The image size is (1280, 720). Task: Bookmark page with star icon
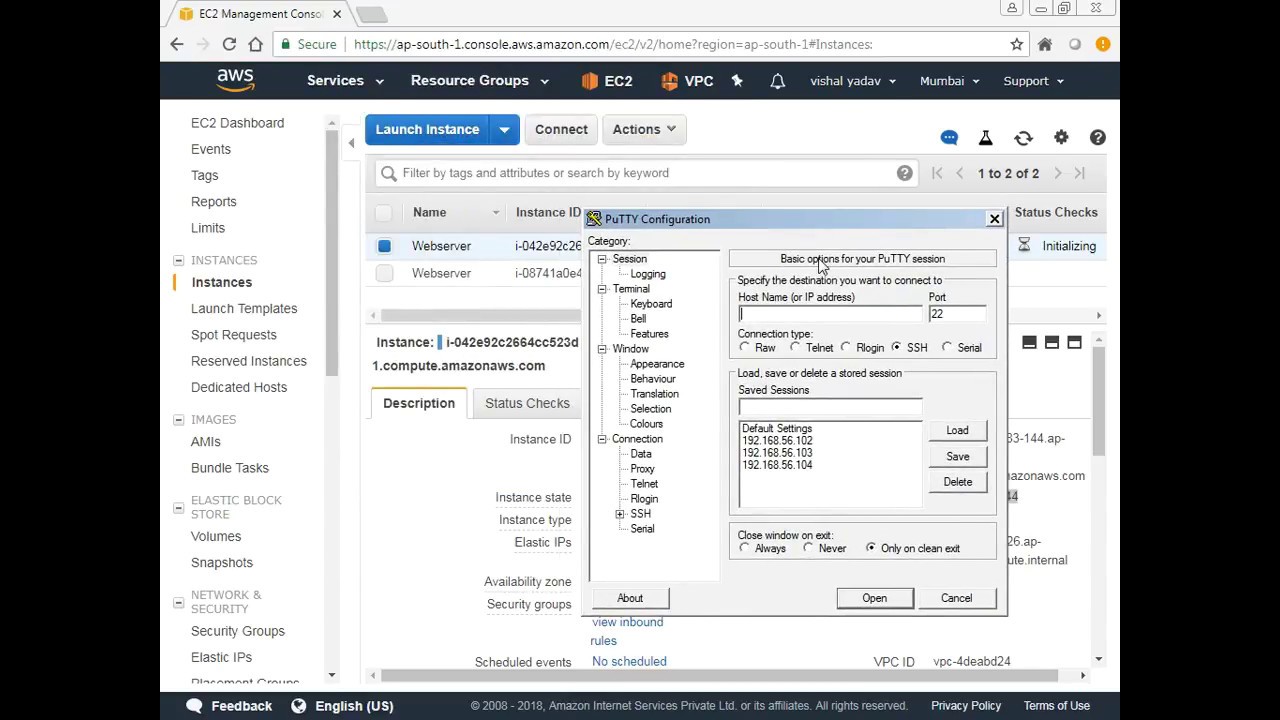point(1017,44)
